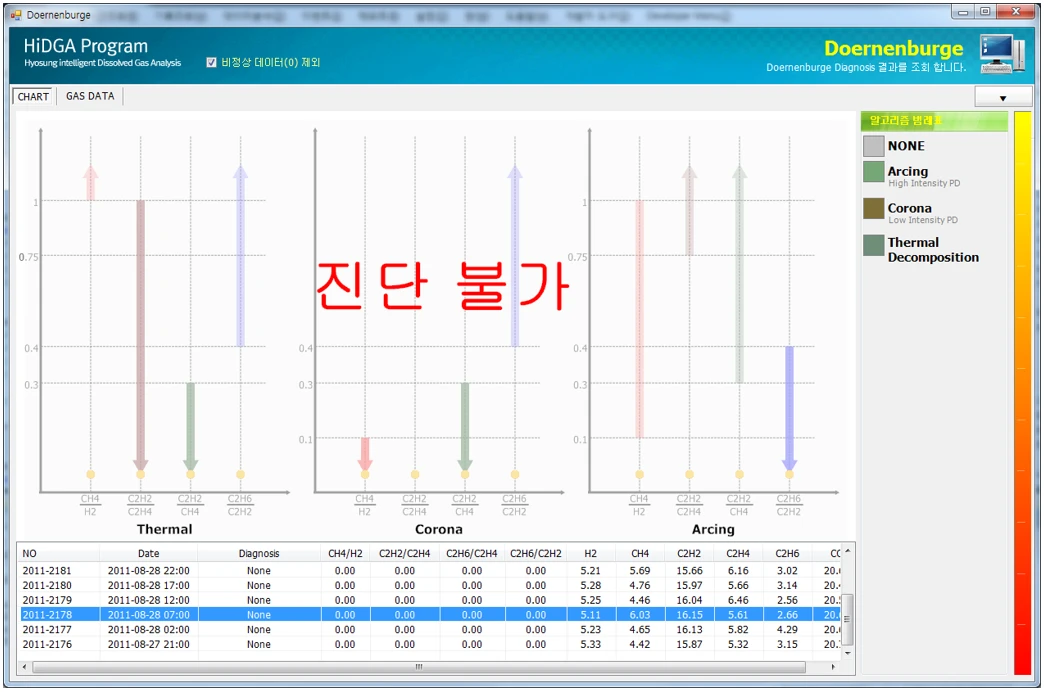Click the CH4 column header

(640, 553)
